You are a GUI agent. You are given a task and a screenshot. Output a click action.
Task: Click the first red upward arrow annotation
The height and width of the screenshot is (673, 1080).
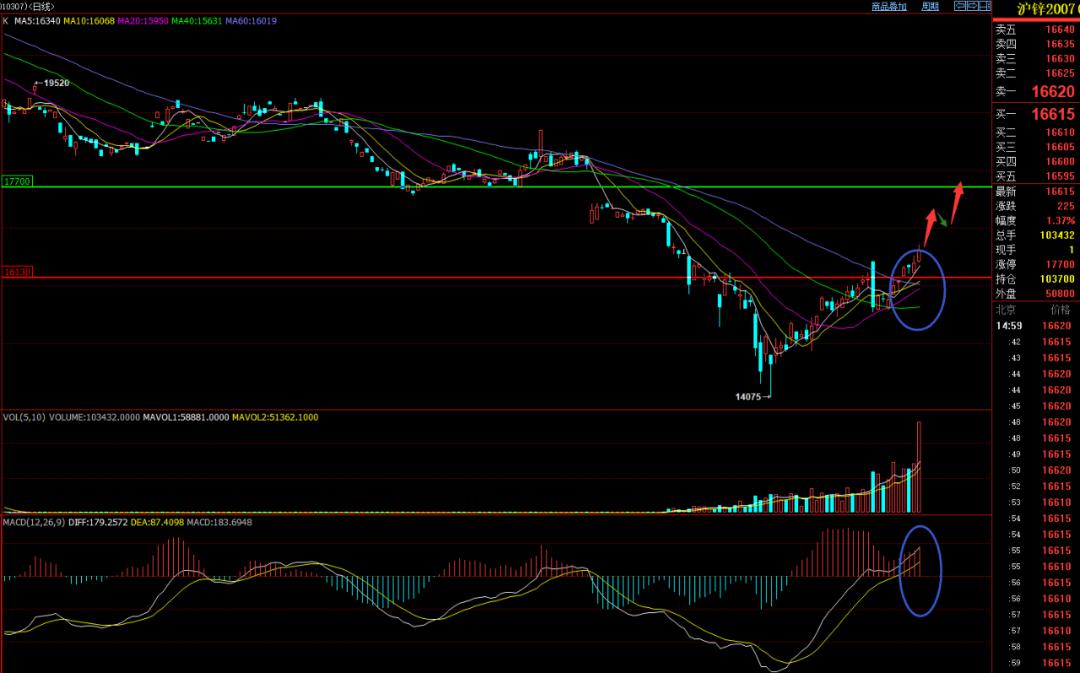(x=931, y=226)
